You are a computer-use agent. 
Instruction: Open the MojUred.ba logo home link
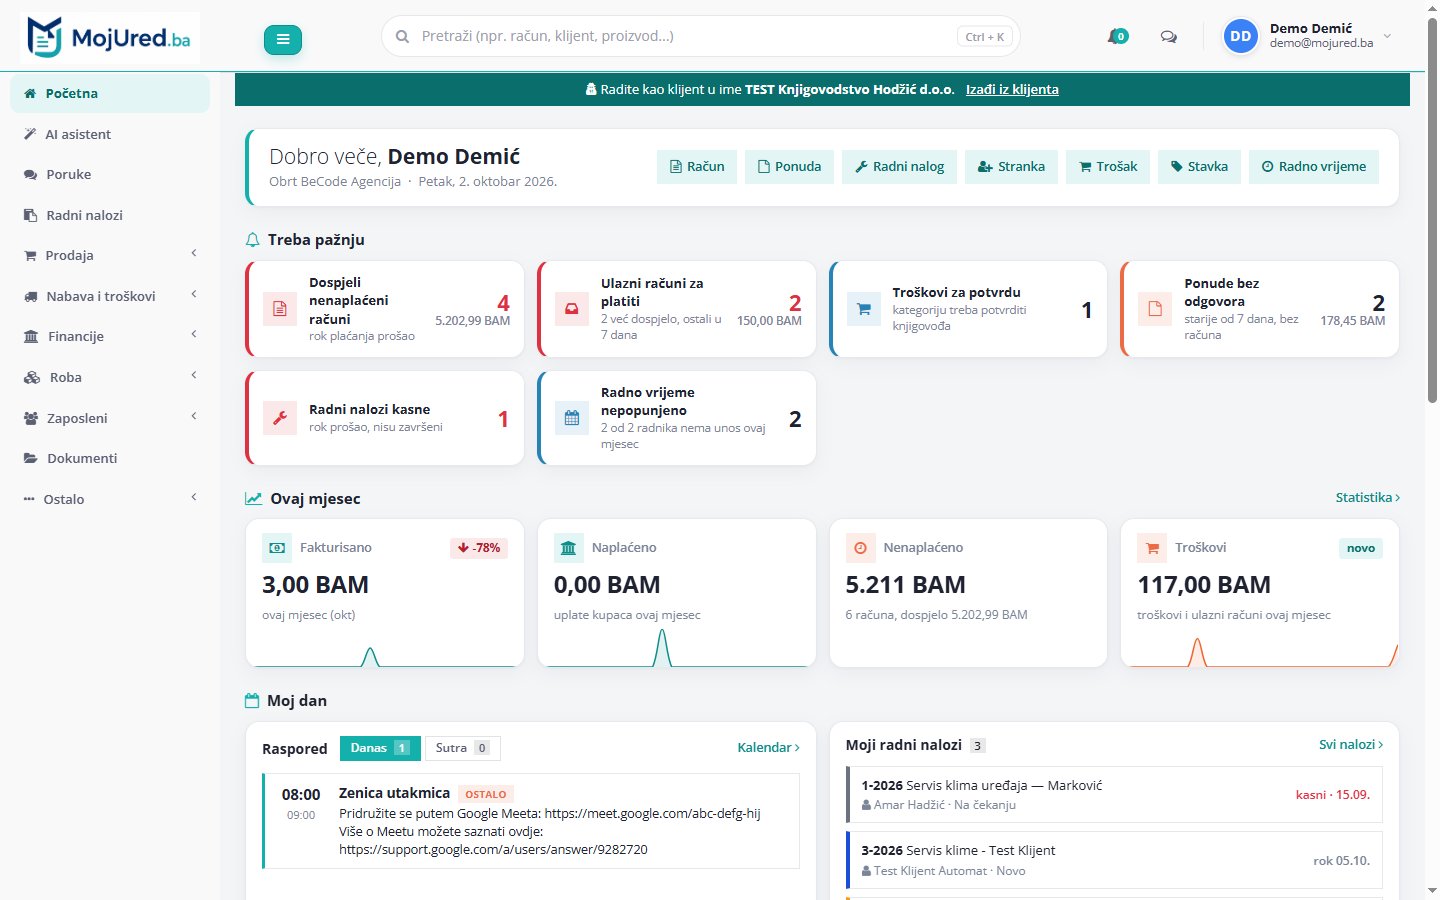(x=109, y=39)
